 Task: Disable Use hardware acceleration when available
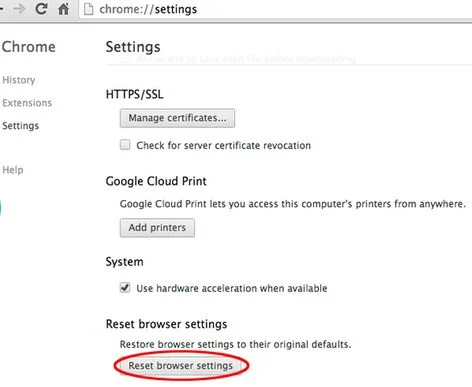pos(125,287)
